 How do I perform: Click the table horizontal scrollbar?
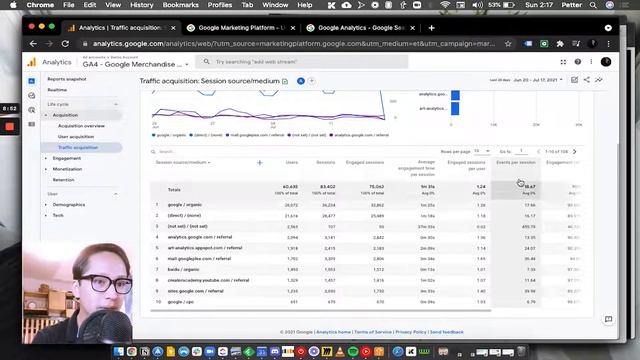point(321,311)
